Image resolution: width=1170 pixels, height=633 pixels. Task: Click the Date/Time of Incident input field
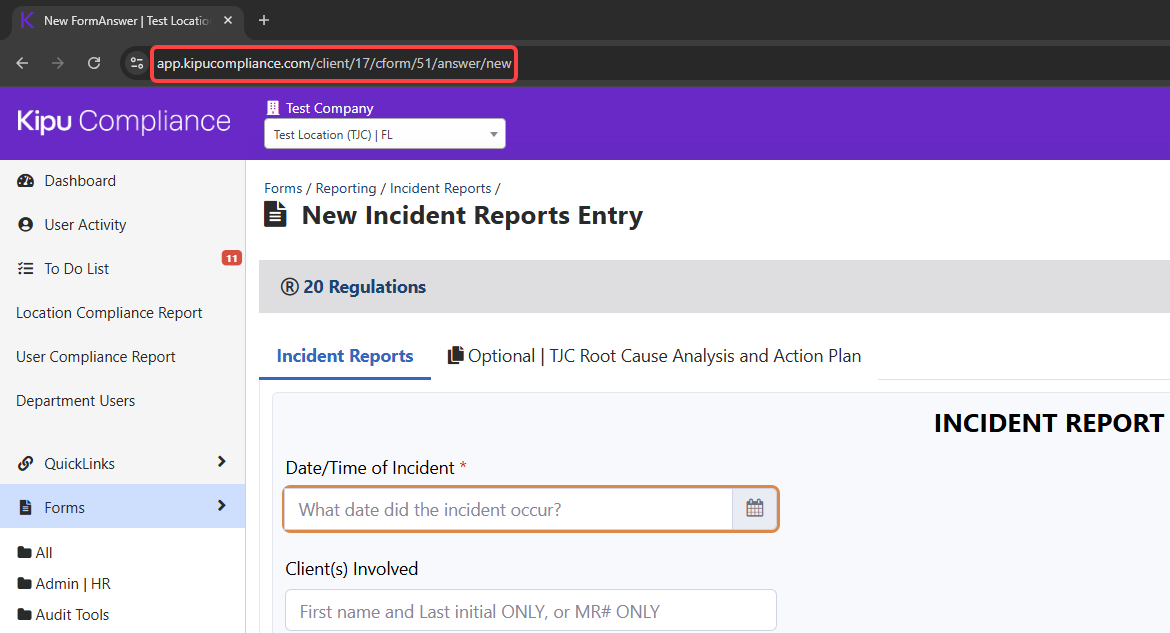coord(508,509)
